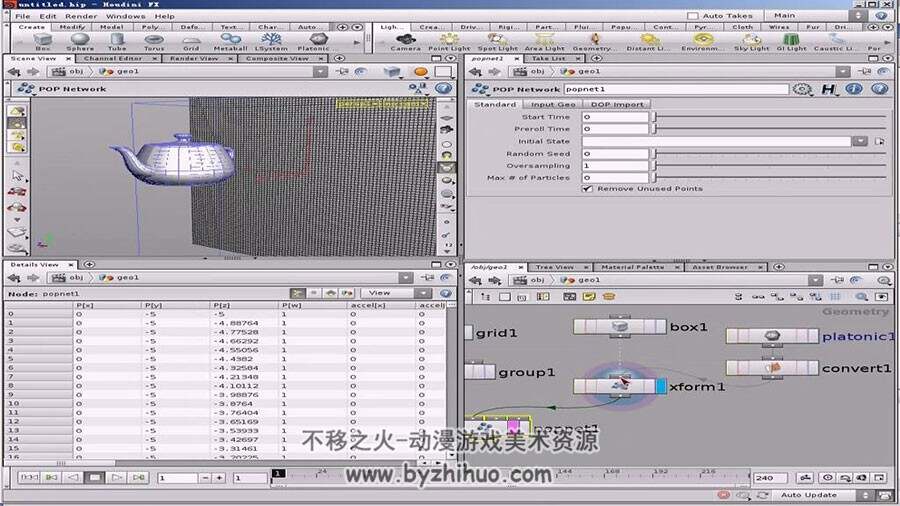Image resolution: width=900 pixels, height=506 pixels.
Task: Add an Environment light from the shelf
Action: (x=701, y=42)
